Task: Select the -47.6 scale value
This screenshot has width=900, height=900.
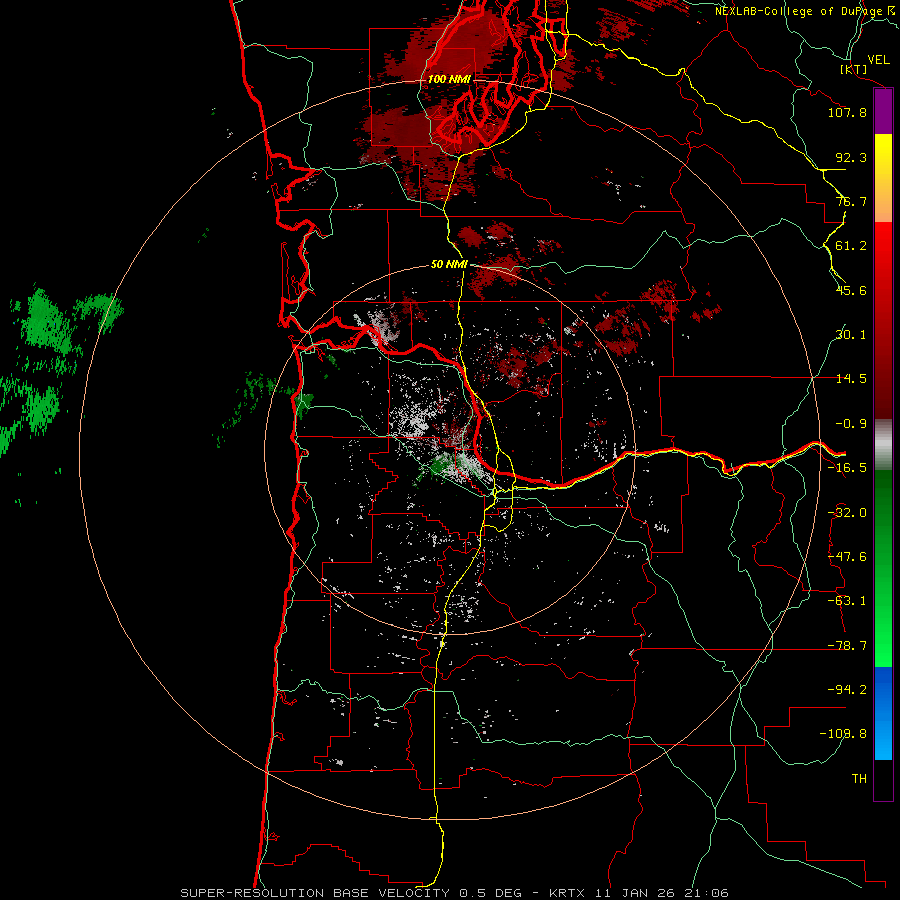Action: (847, 557)
